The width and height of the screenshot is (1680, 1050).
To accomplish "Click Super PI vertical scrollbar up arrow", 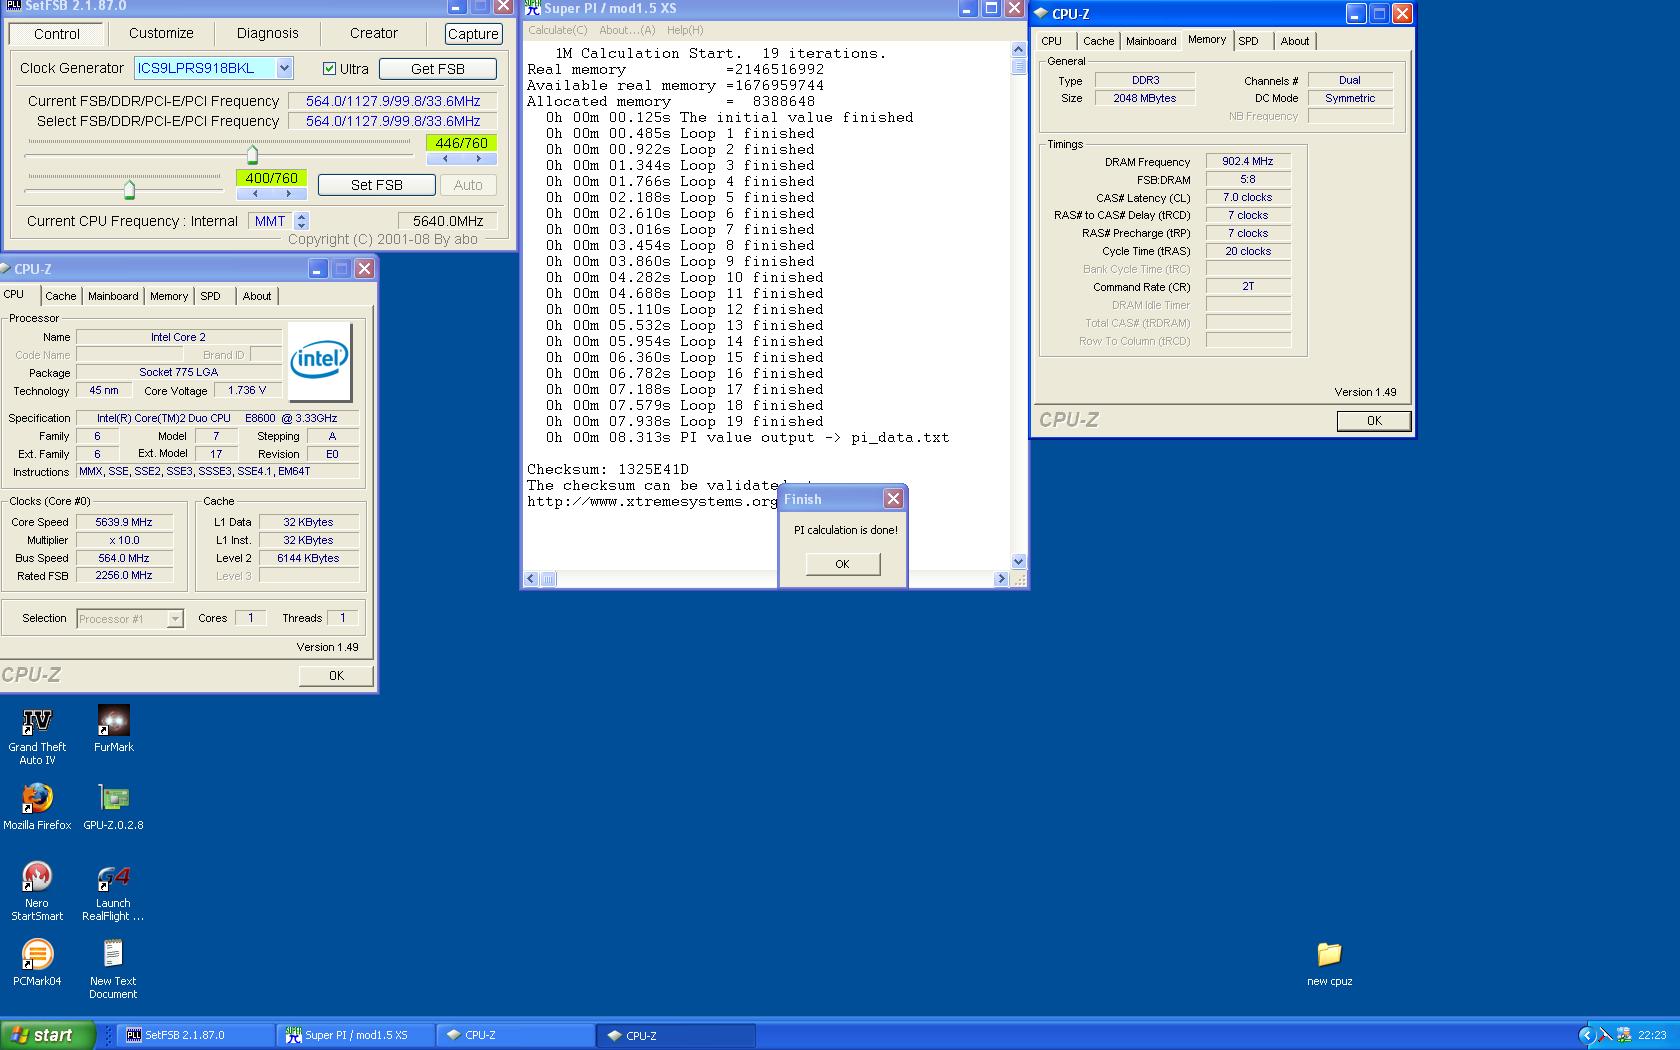I will (x=1019, y=50).
